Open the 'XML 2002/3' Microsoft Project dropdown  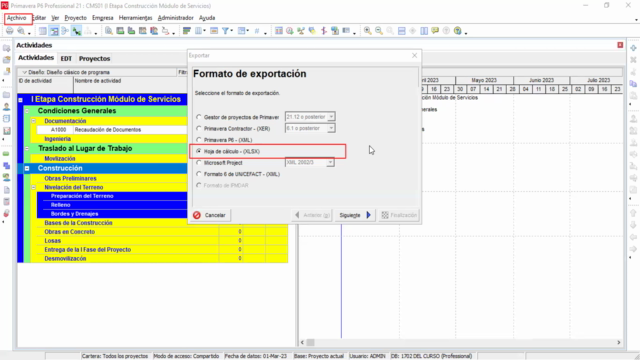(x=330, y=162)
